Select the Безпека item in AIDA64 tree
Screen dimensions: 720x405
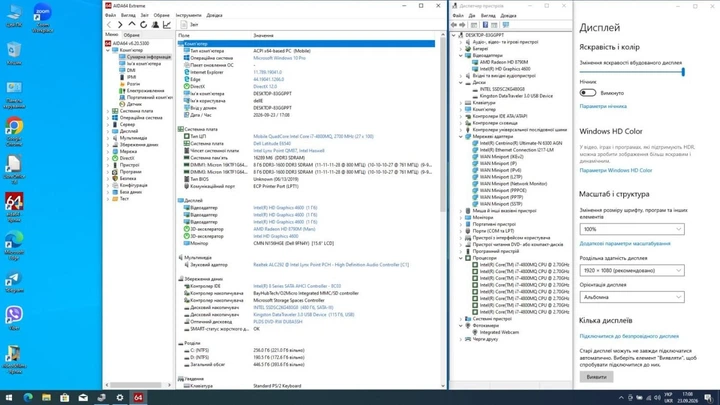128,179
